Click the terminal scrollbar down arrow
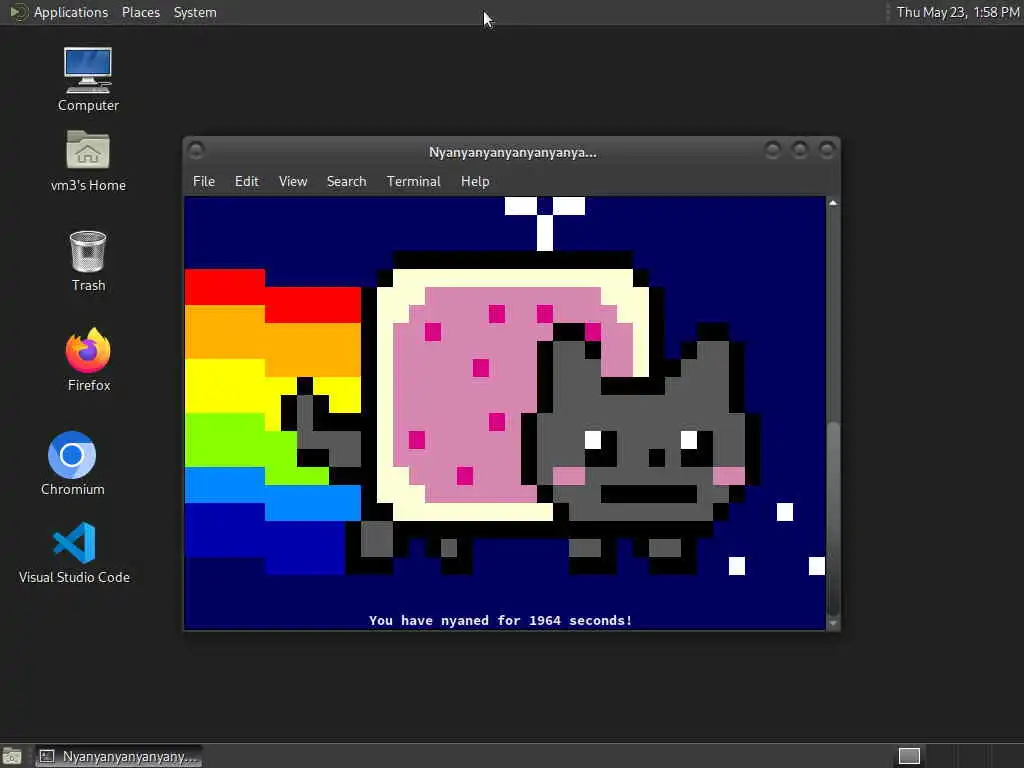The width and height of the screenshot is (1024, 768). coord(833,624)
